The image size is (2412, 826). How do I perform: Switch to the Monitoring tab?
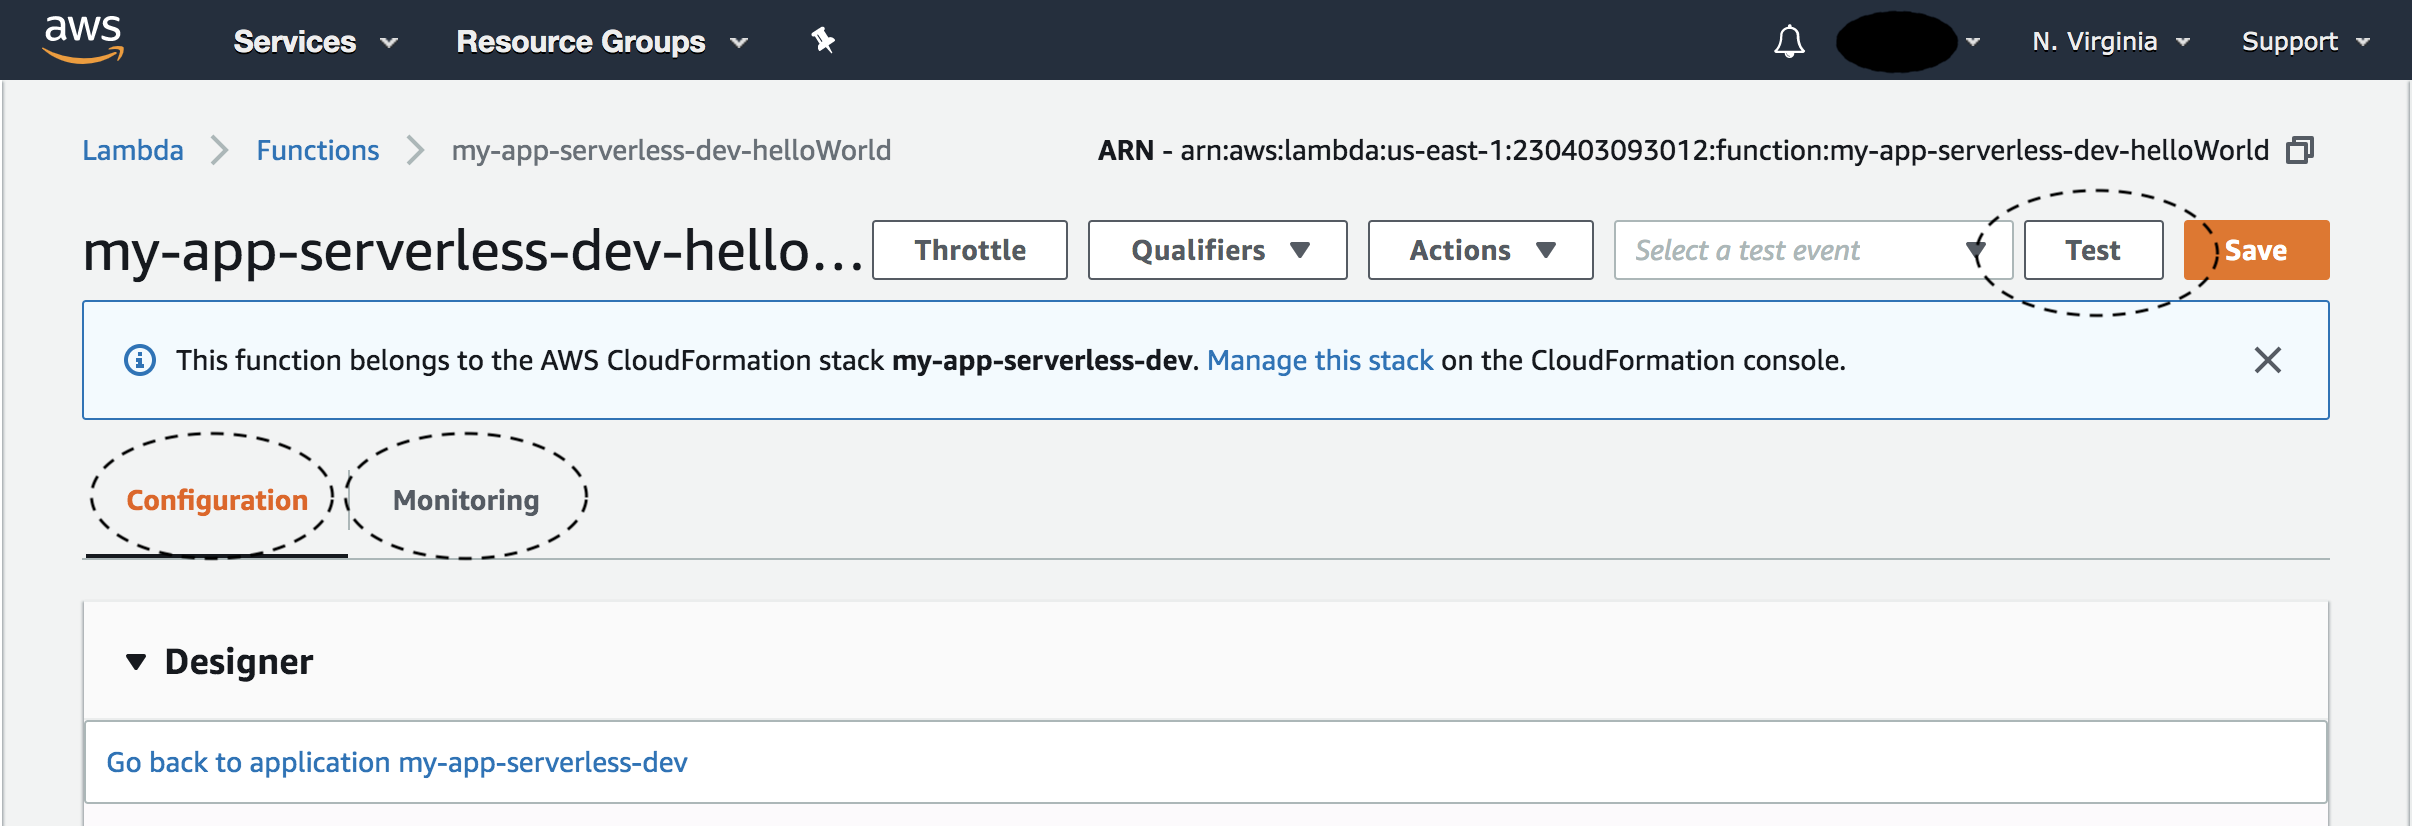coord(466,500)
